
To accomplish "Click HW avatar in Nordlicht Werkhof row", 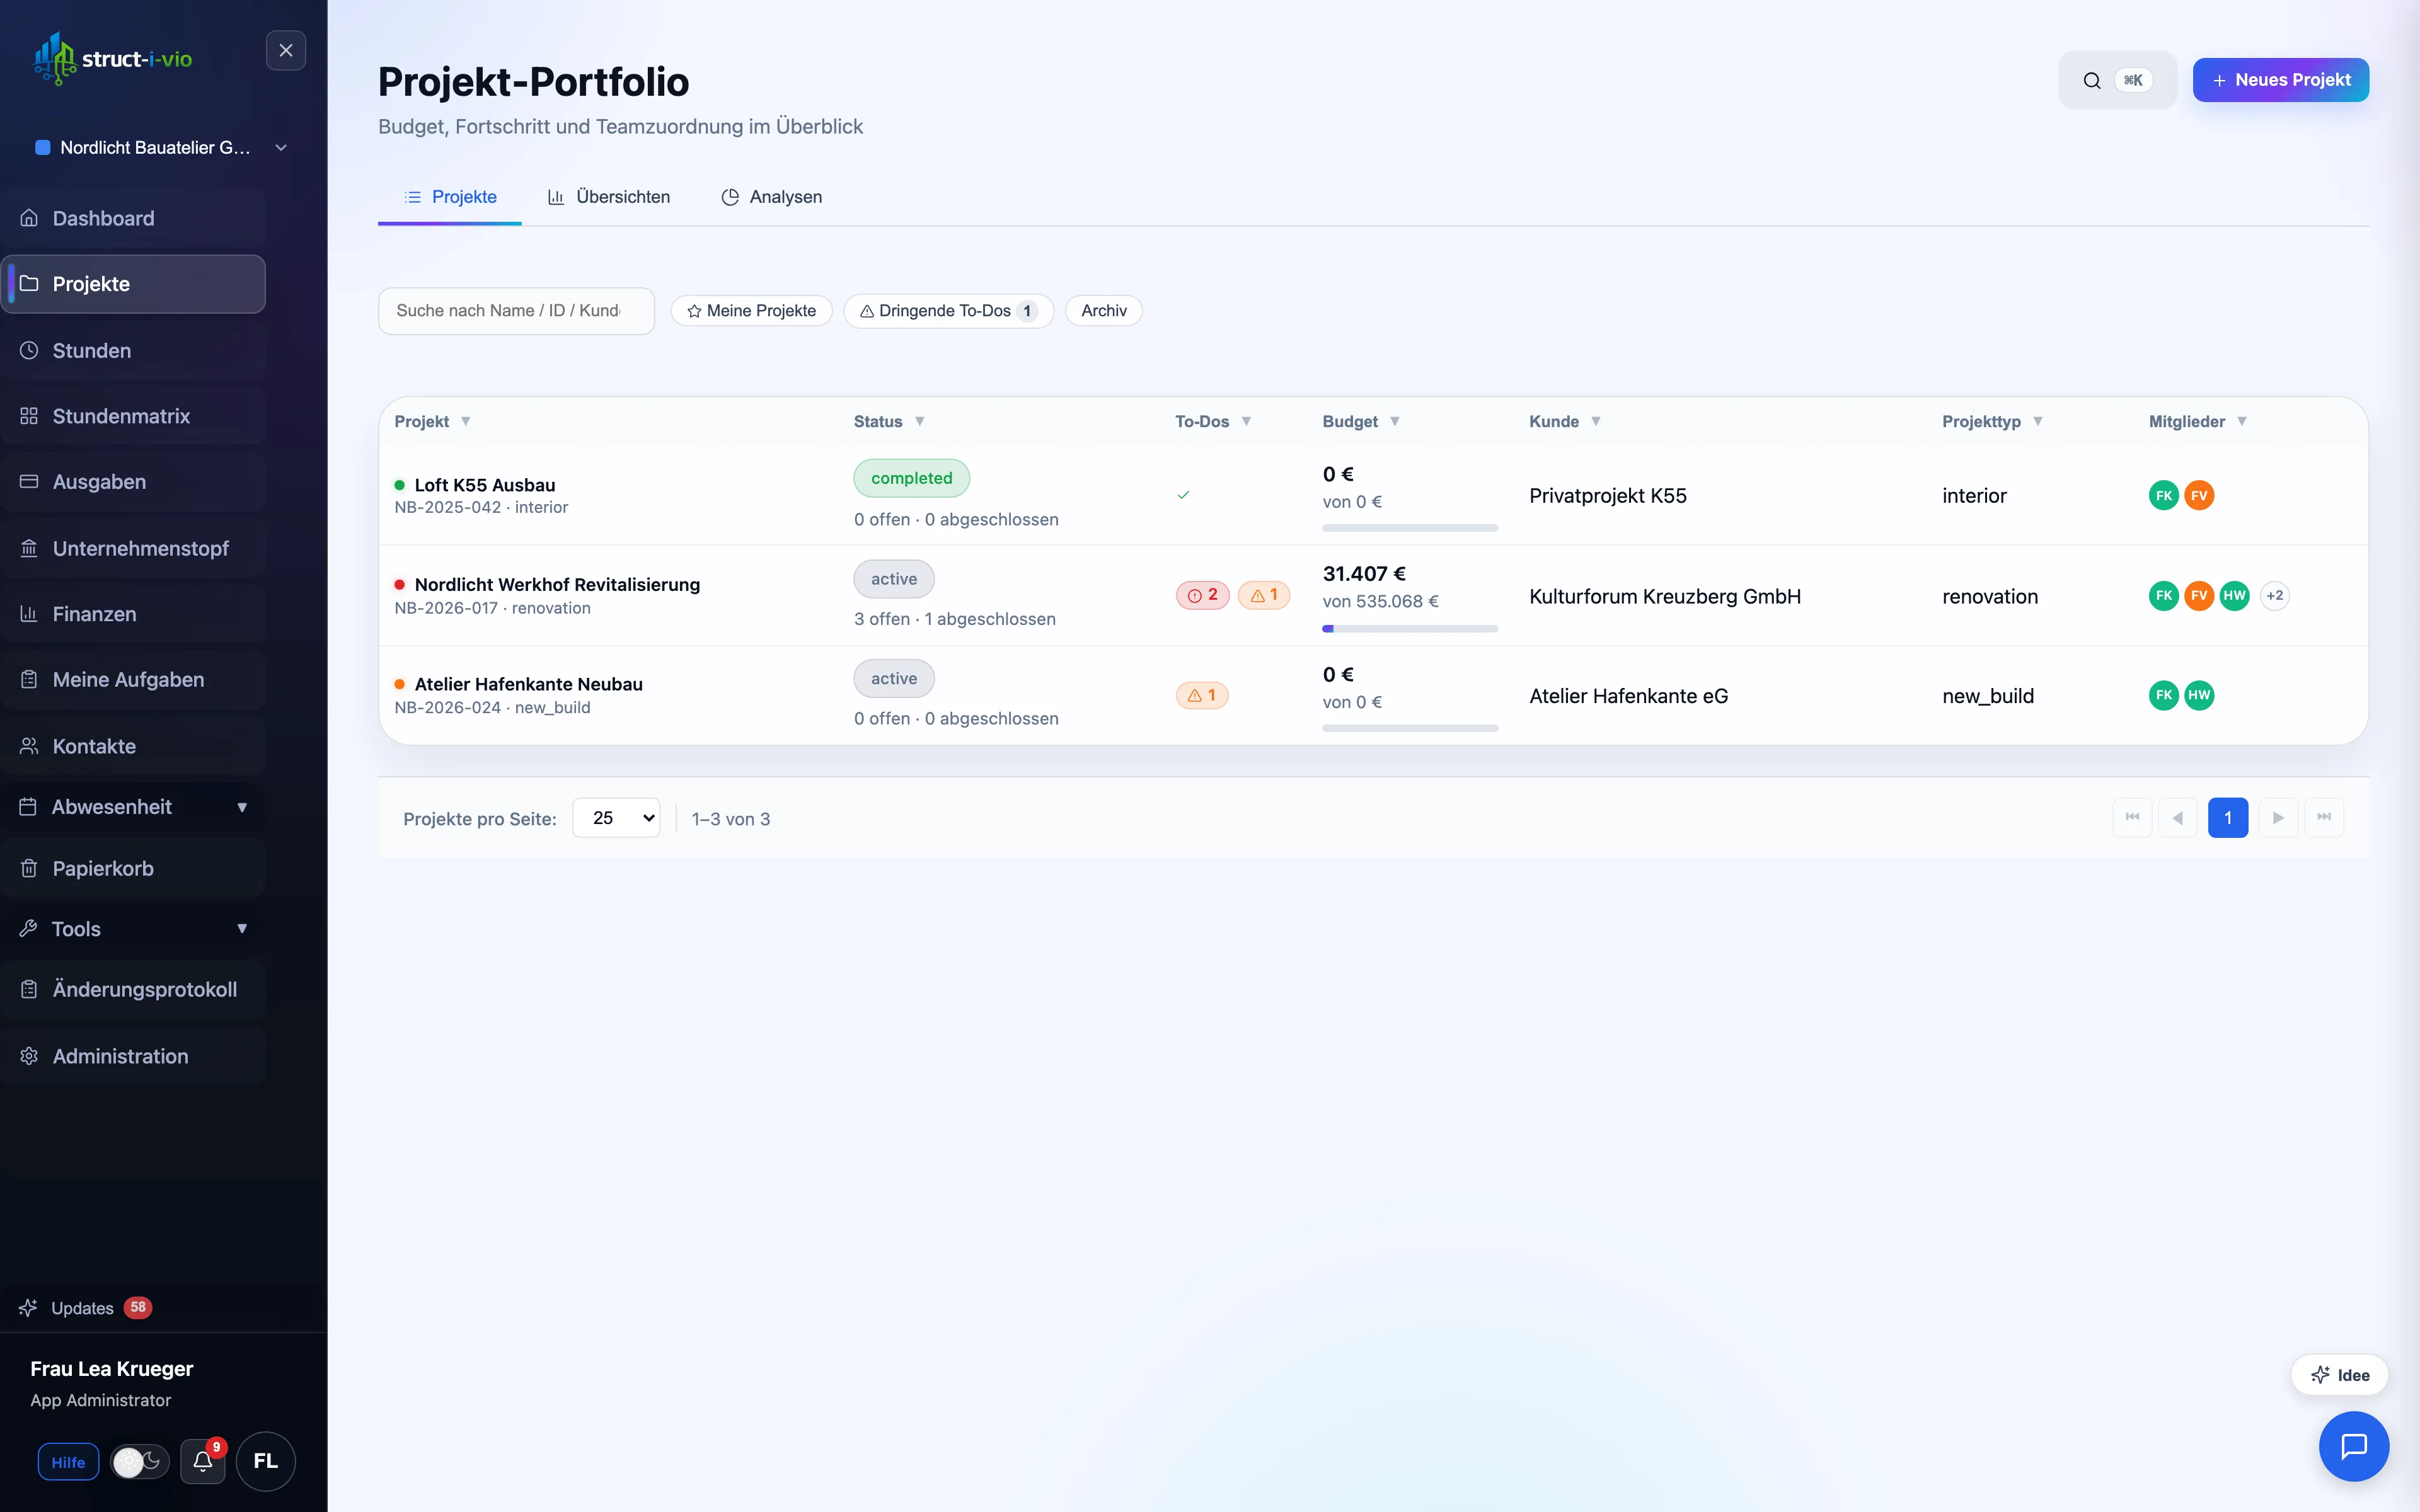I will pos(2234,596).
